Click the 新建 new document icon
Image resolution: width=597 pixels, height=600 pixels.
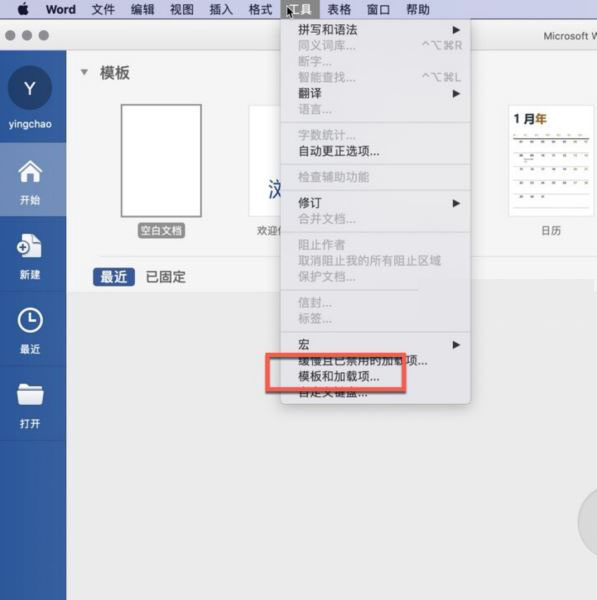(29, 246)
